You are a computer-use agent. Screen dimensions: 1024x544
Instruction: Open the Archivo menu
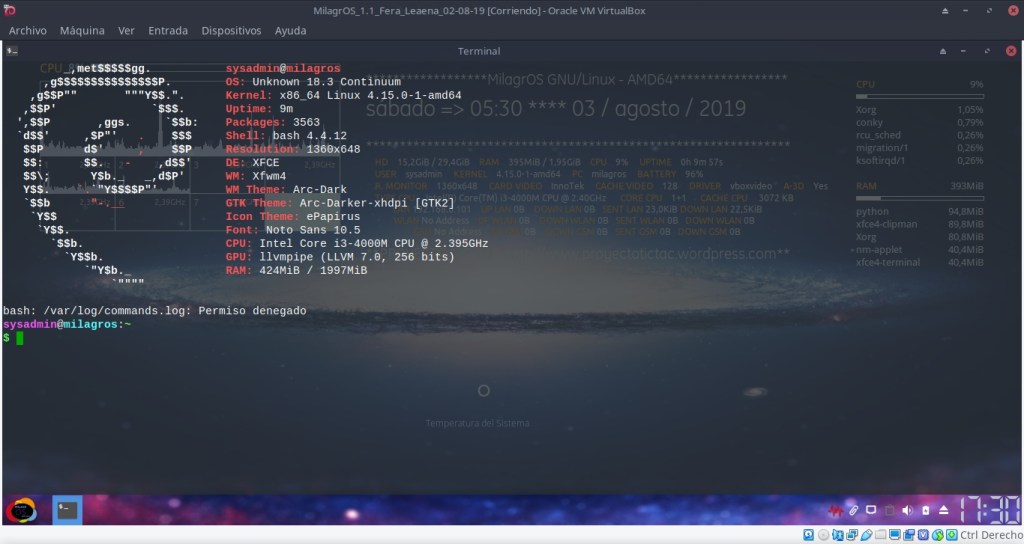[x=27, y=31]
